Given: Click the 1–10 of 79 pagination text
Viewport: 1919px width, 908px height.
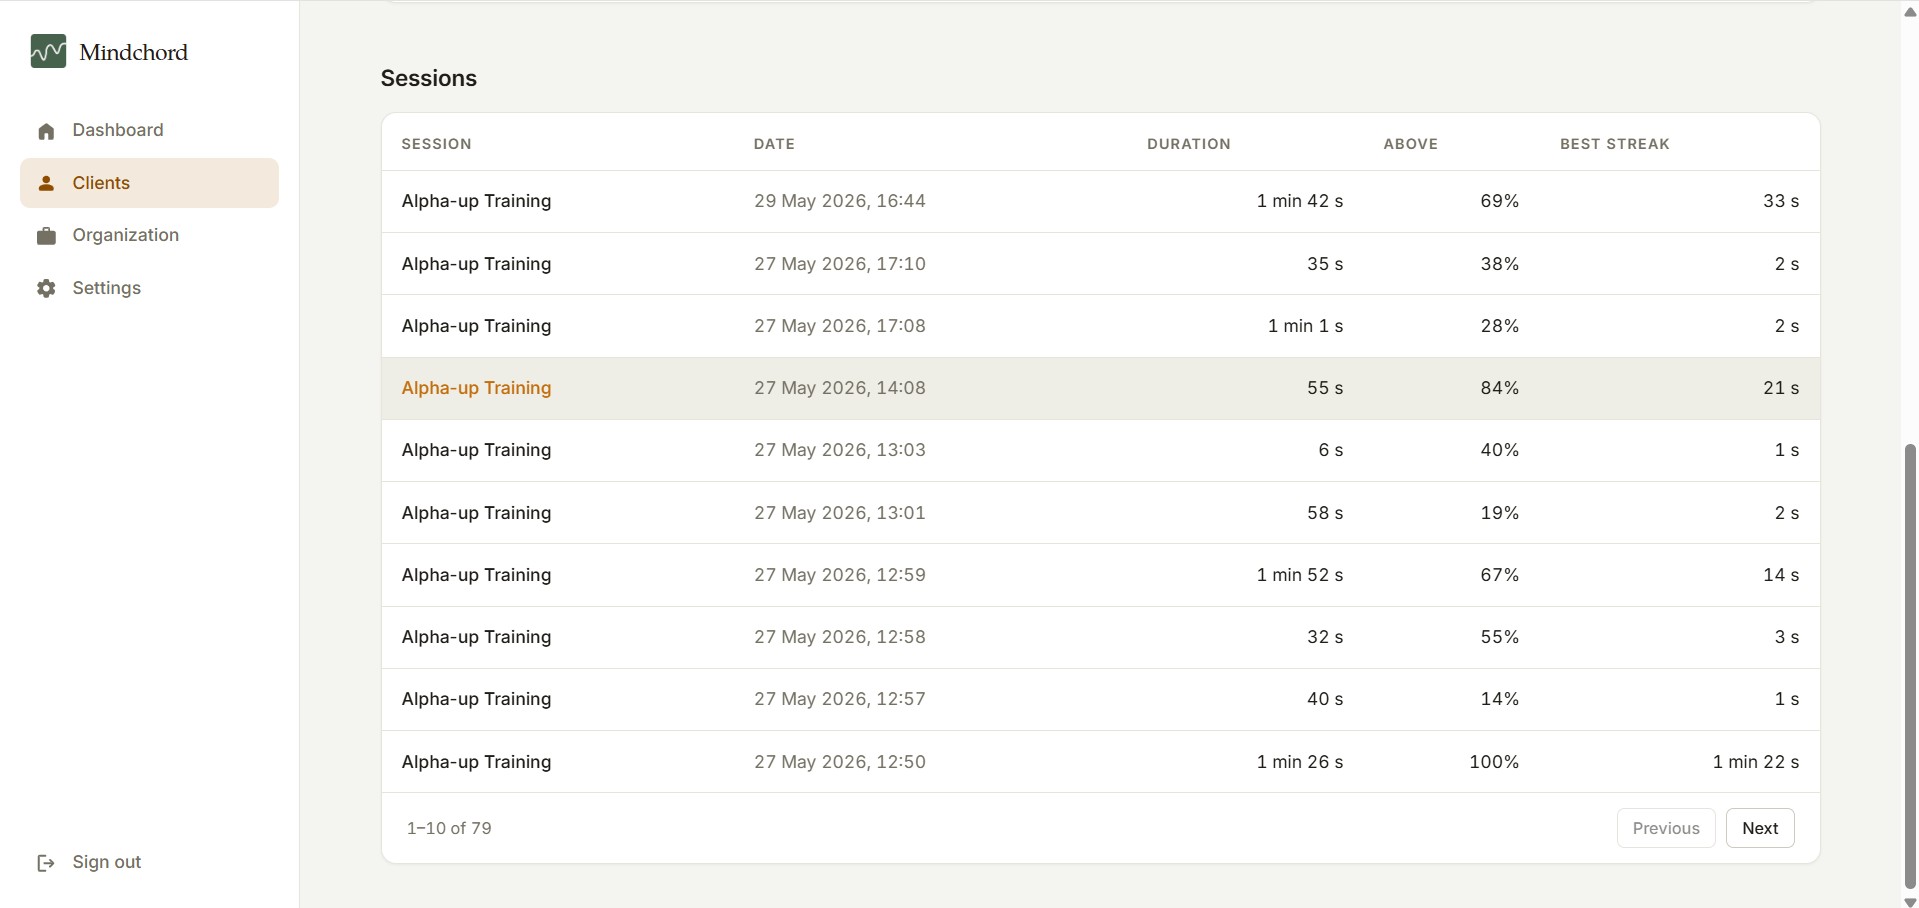Looking at the screenshot, I should tap(449, 828).
